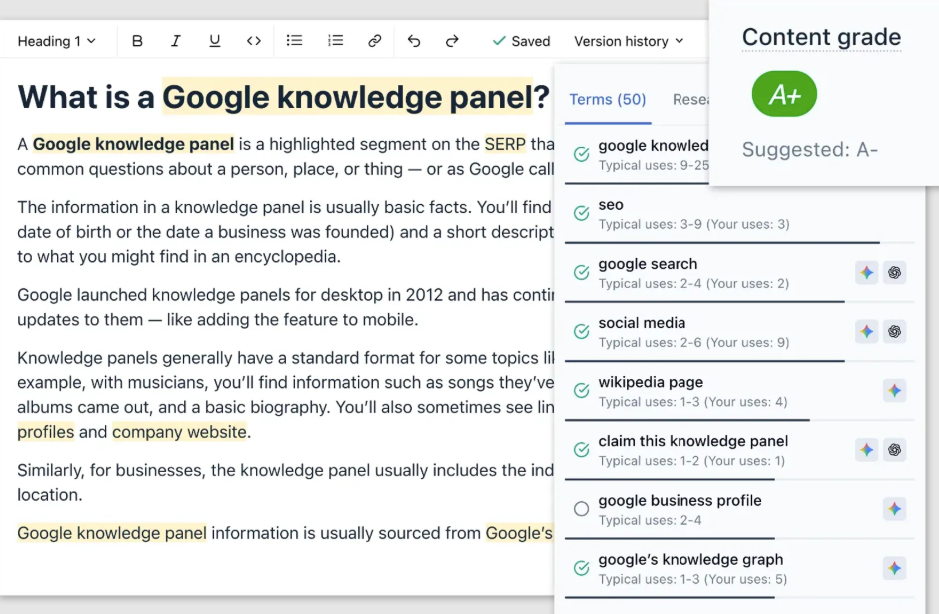Click the A+ content grade badge
Viewport: 939px width, 614px height.
coord(784,94)
